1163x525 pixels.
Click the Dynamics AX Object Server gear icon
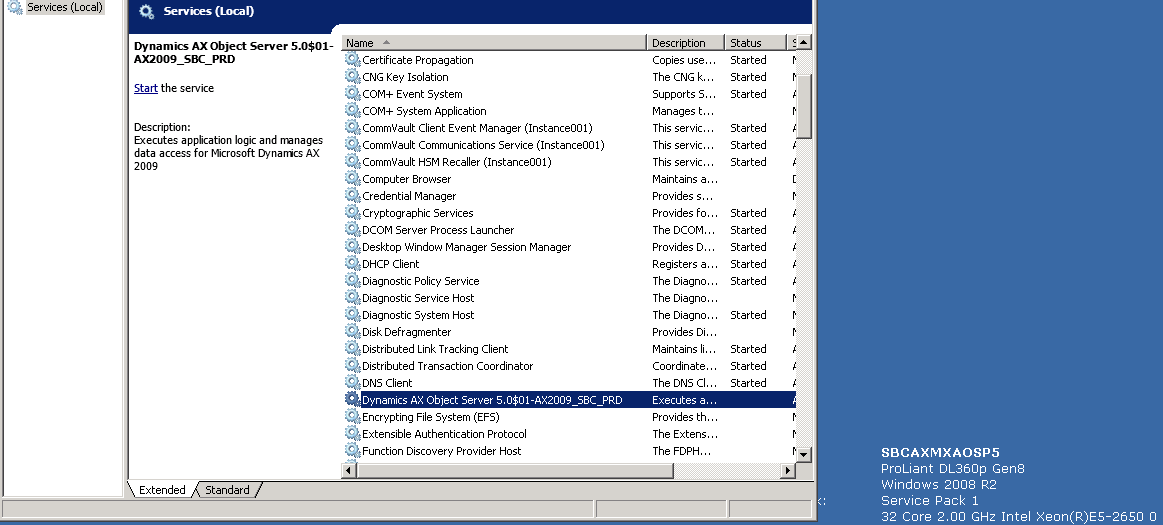(x=352, y=400)
